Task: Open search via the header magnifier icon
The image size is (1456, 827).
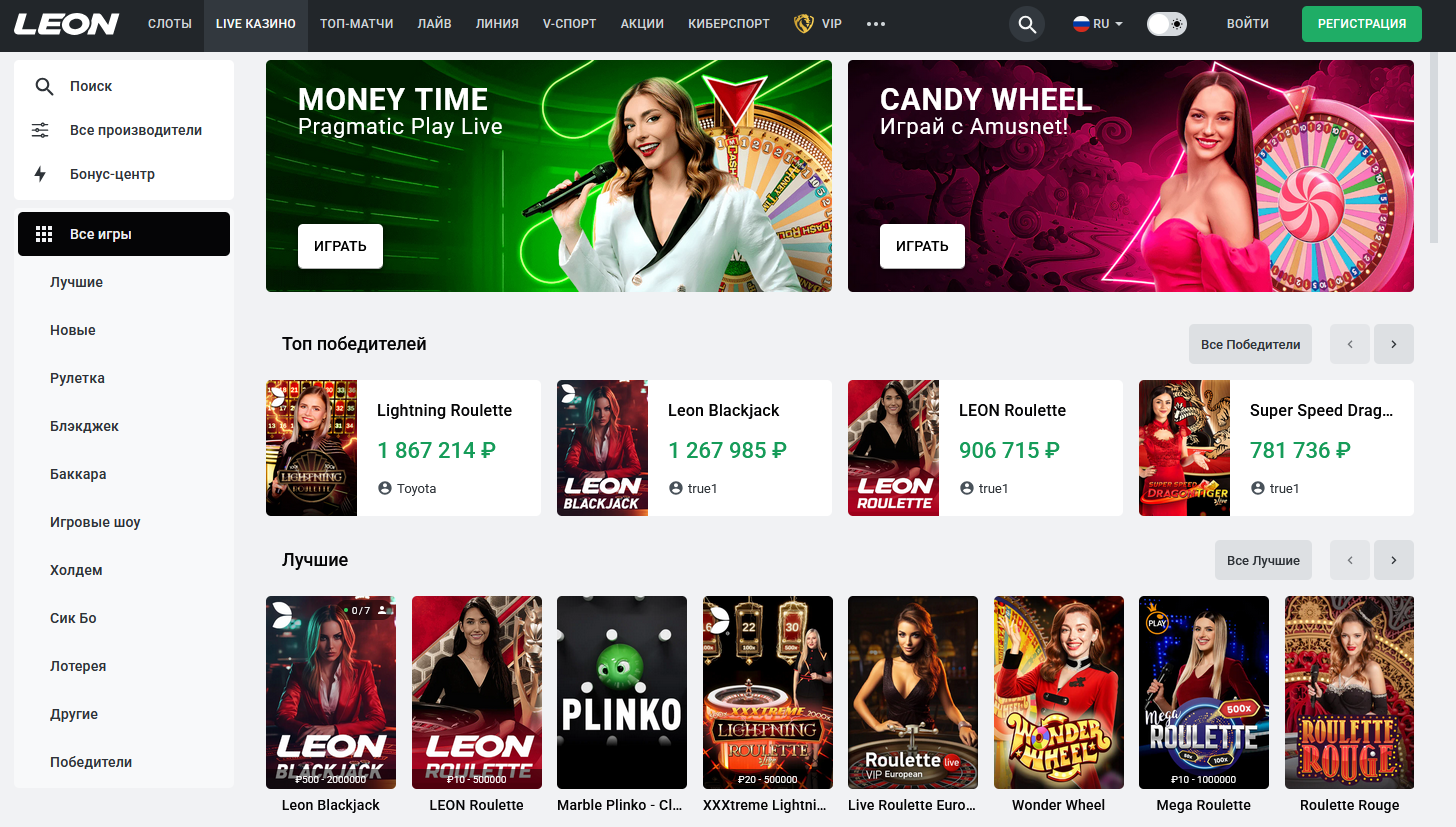Action: tap(1027, 24)
